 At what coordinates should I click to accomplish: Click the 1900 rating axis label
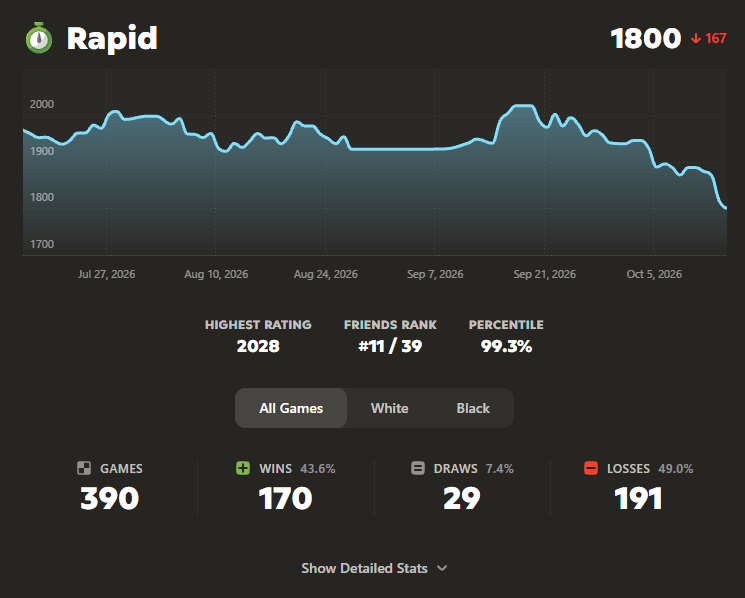pyautogui.click(x=42, y=151)
